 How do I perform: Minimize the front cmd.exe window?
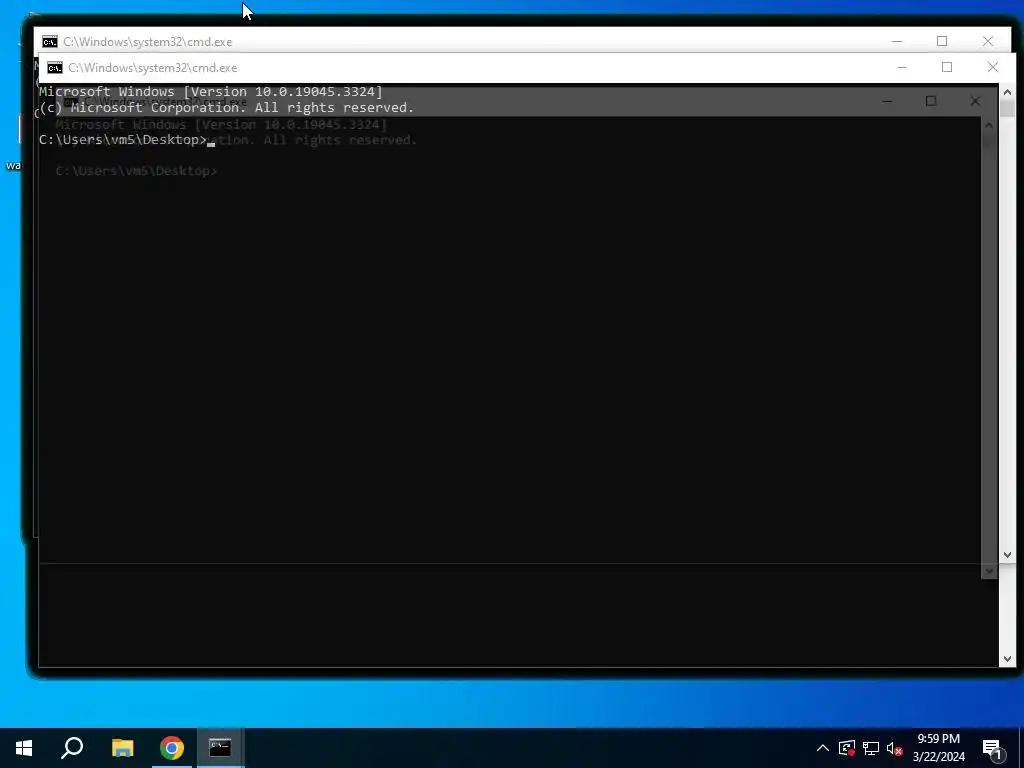(902, 67)
